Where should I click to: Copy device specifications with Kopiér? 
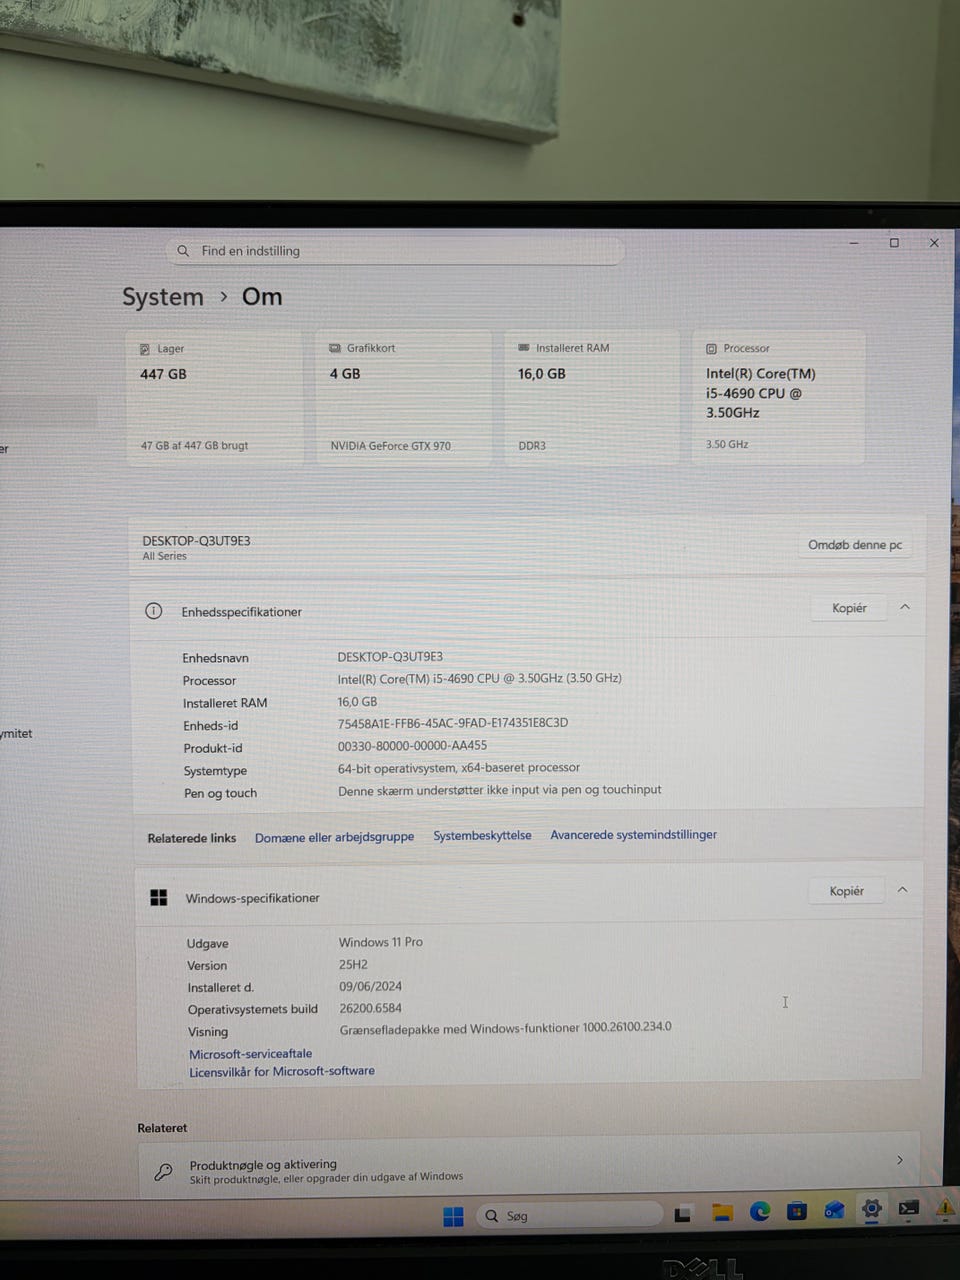[849, 608]
